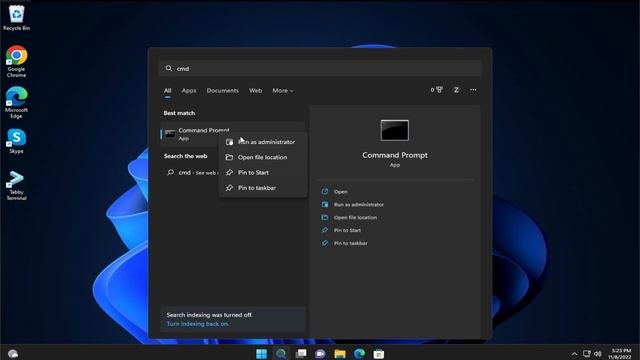
Task: Open the Windows Start button
Action: pyautogui.click(x=261, y=353)
